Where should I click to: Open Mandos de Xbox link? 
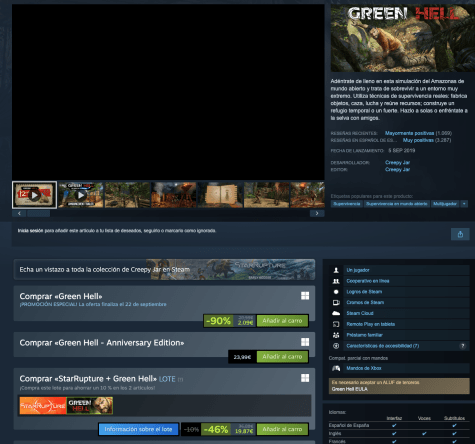click(x=364, y=368)
